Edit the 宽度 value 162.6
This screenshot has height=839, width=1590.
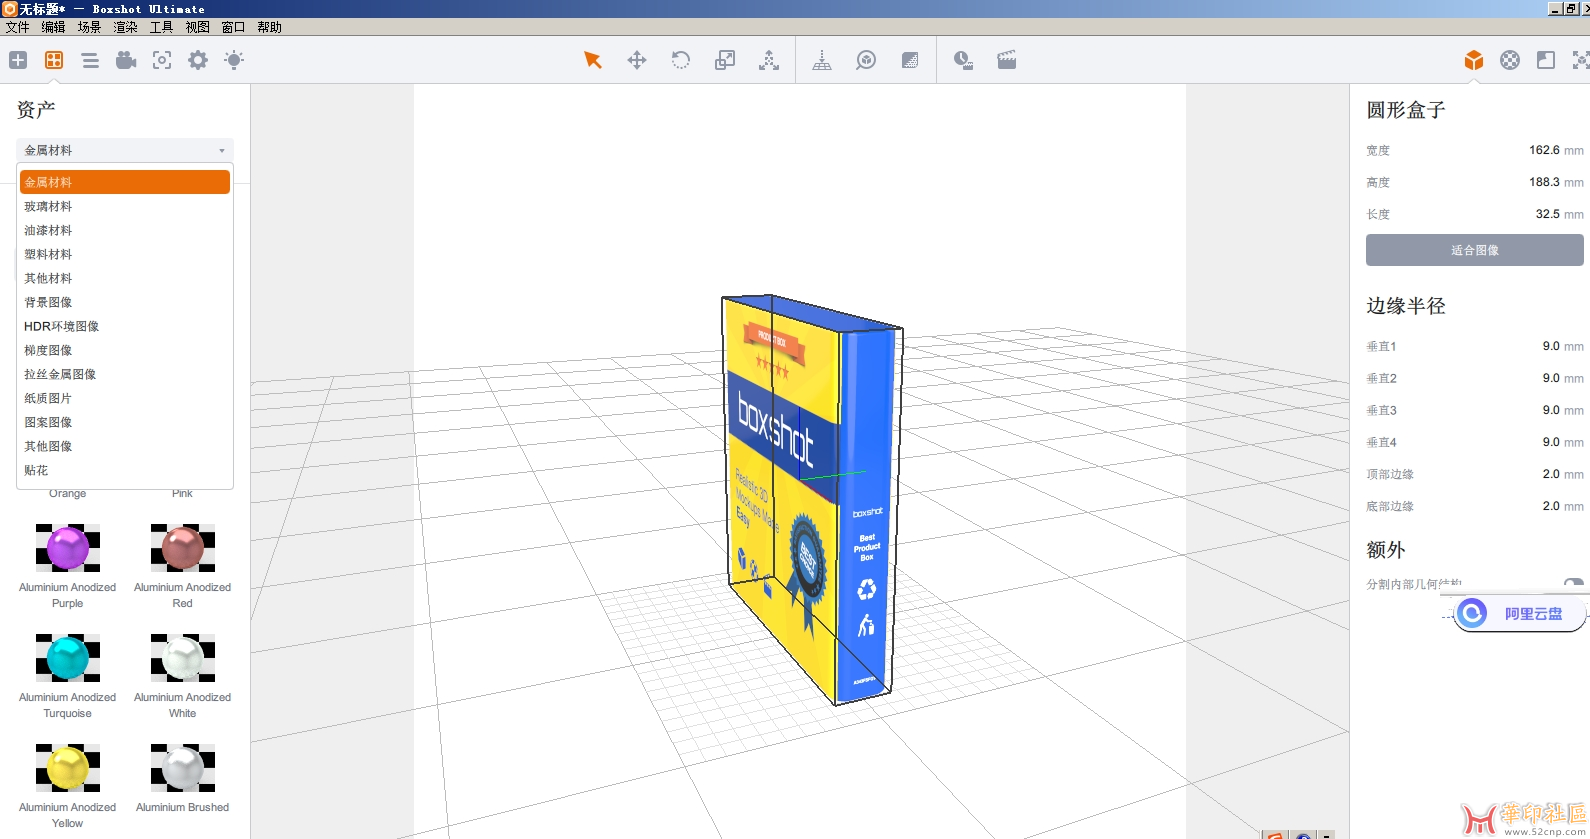1544,150
